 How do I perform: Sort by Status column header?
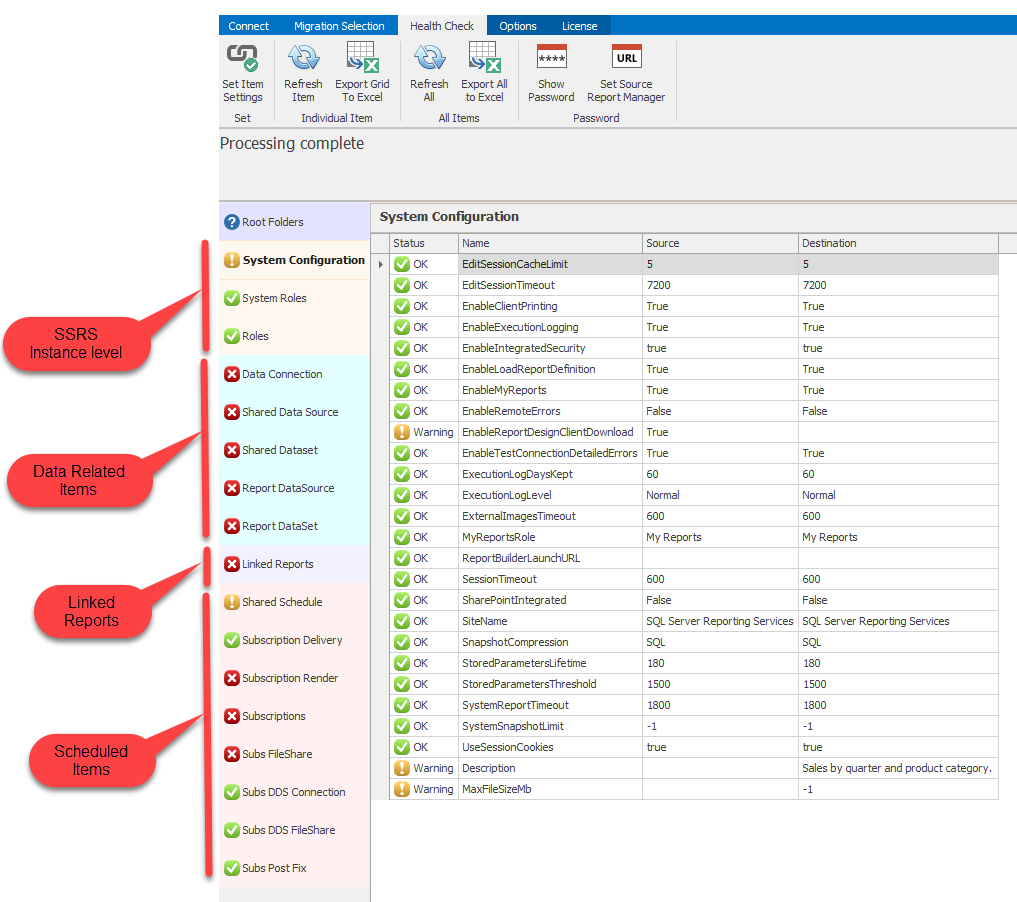point(424,243)
